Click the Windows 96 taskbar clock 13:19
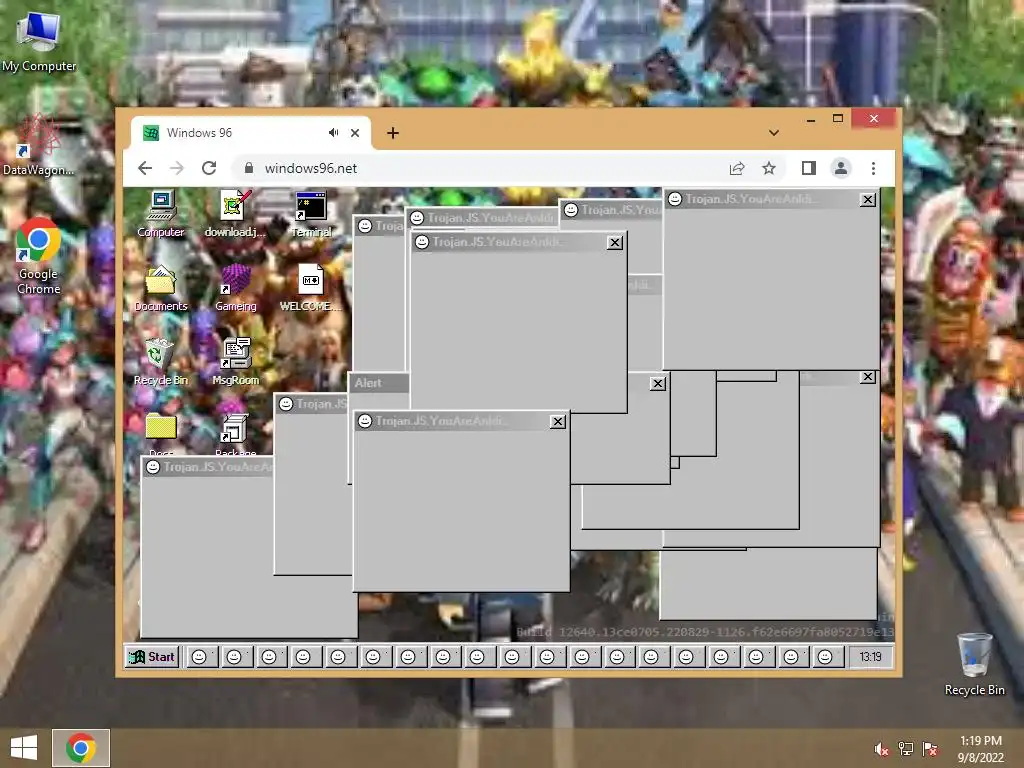 click(x=871, y=656)
